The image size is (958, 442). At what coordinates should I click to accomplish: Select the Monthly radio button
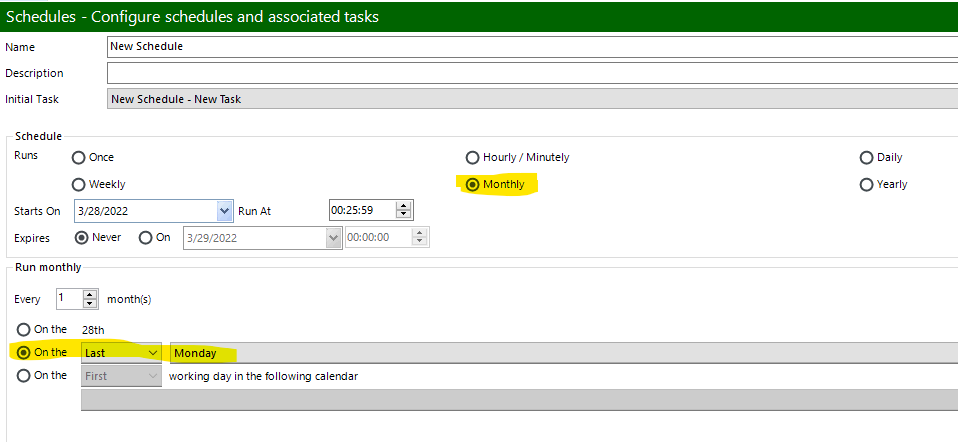(473, 185)
